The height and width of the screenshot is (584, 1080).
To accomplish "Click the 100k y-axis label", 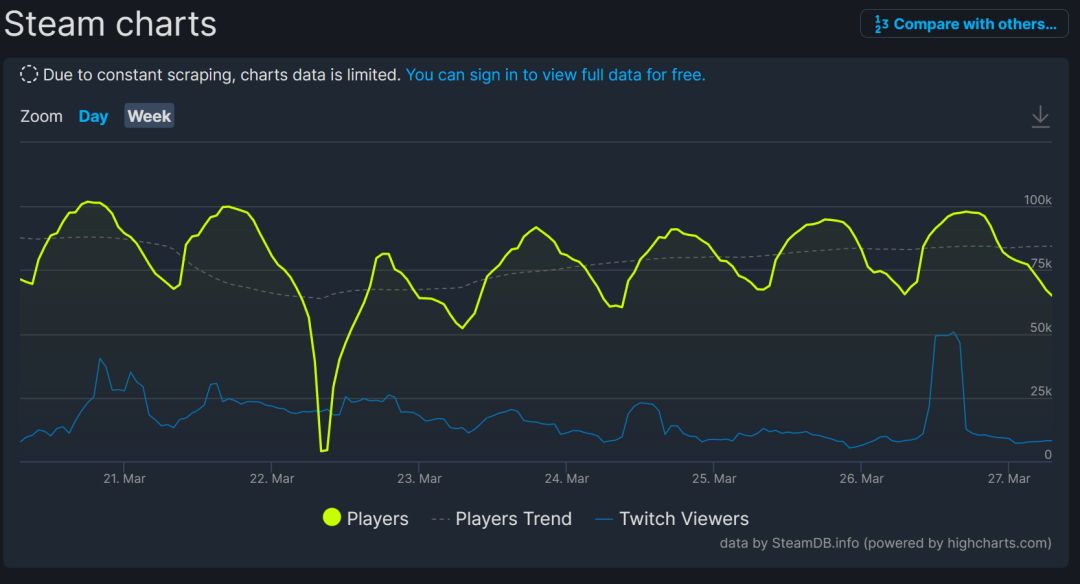I will 1037,200.
